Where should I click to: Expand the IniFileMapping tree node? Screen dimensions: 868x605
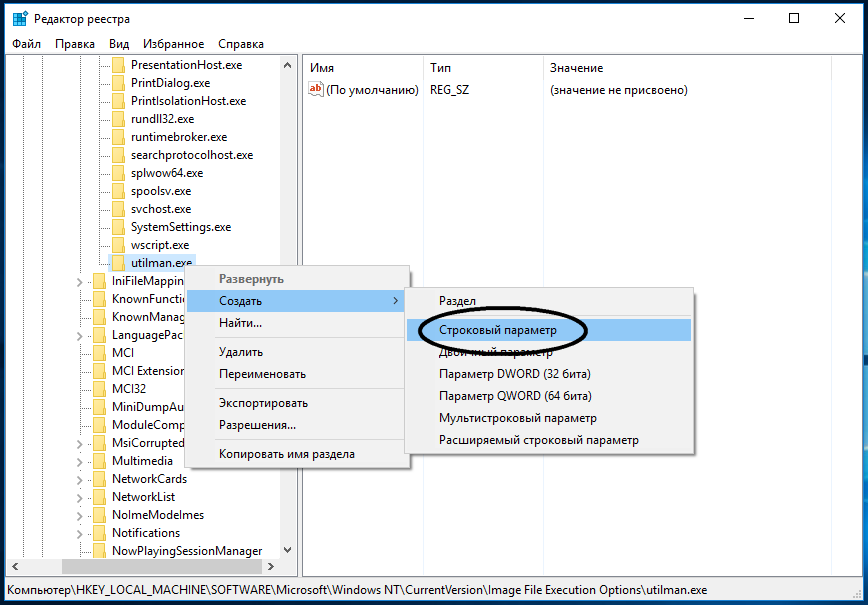pyautogui.click(x=80, y=282)
